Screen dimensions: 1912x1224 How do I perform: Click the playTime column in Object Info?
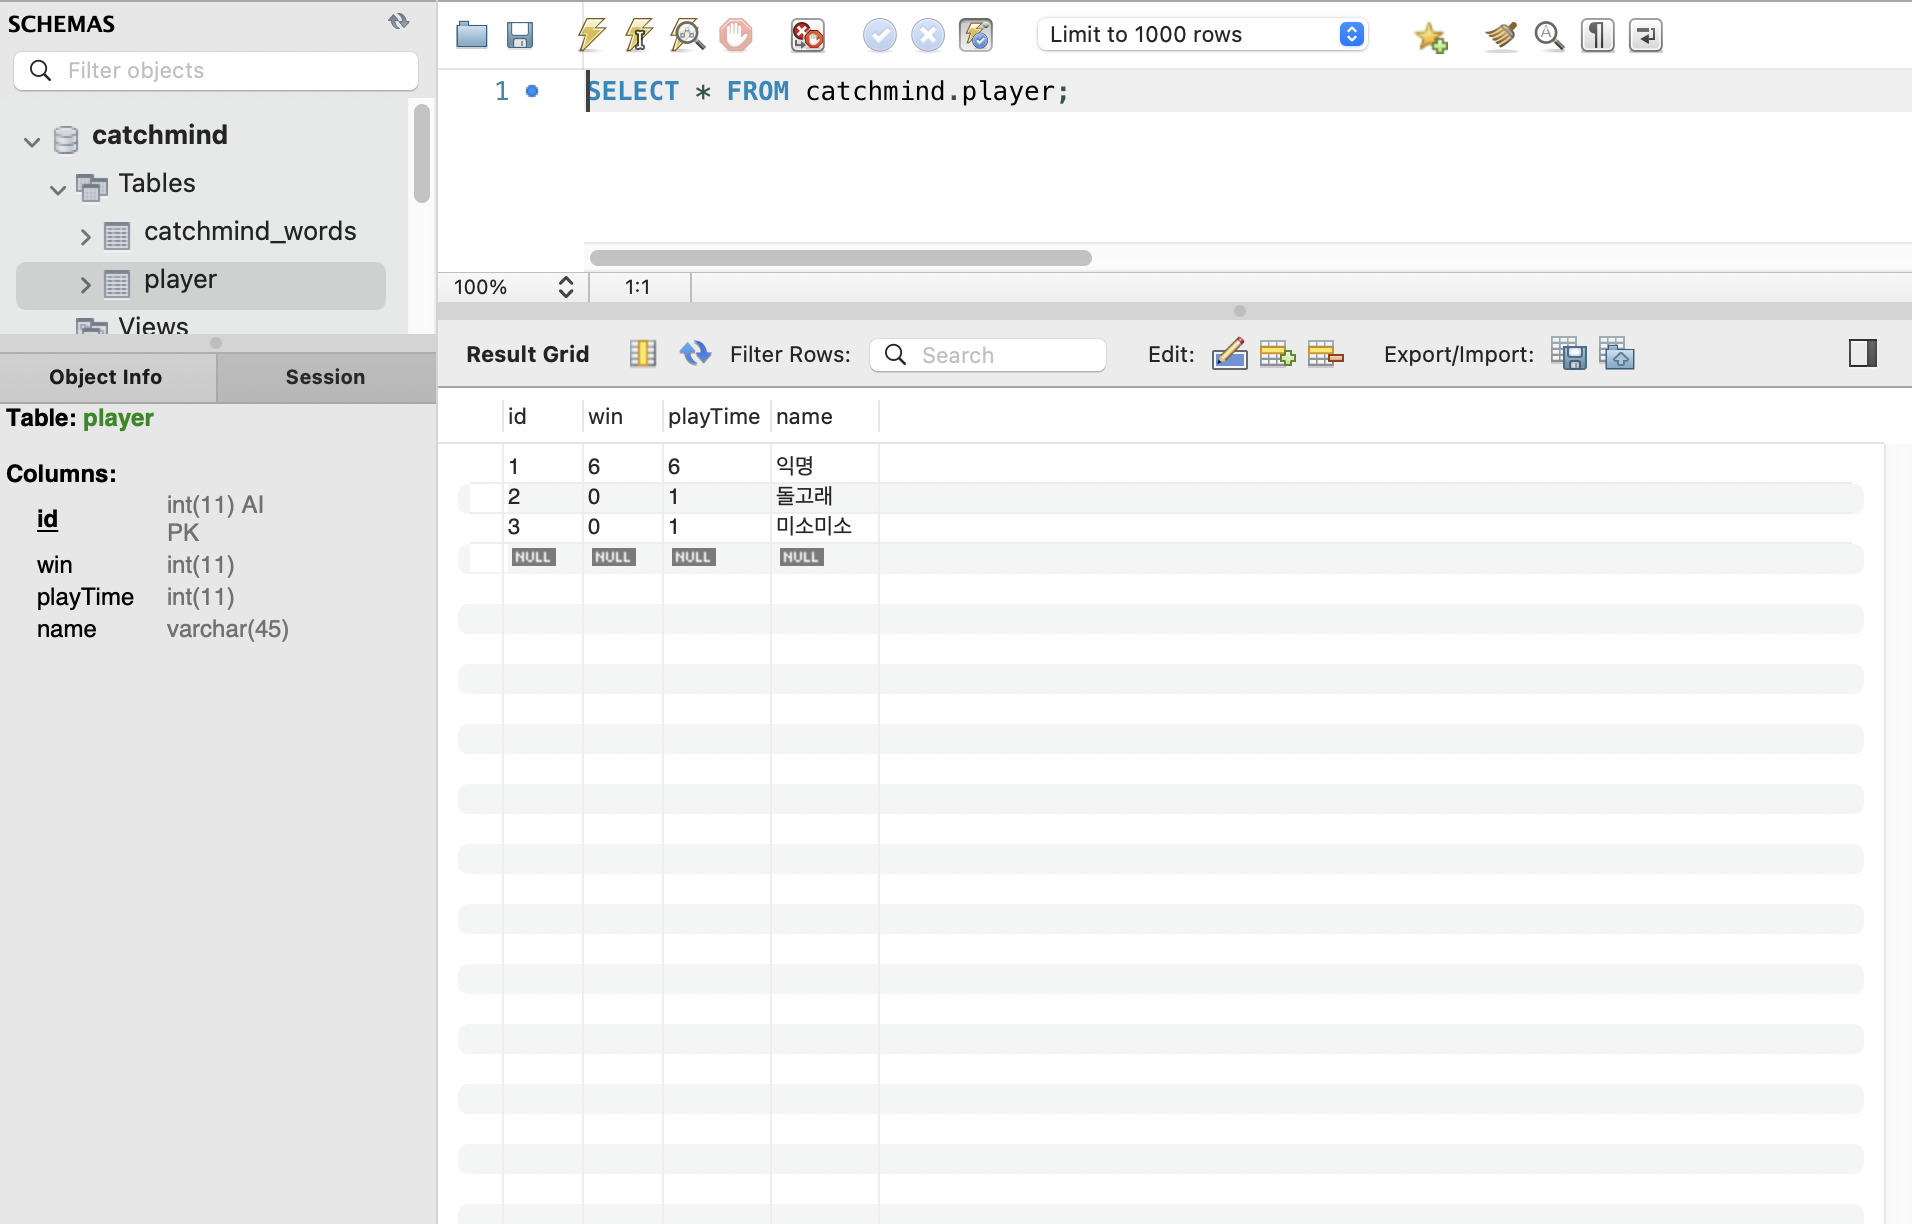[x=85, y=597]
